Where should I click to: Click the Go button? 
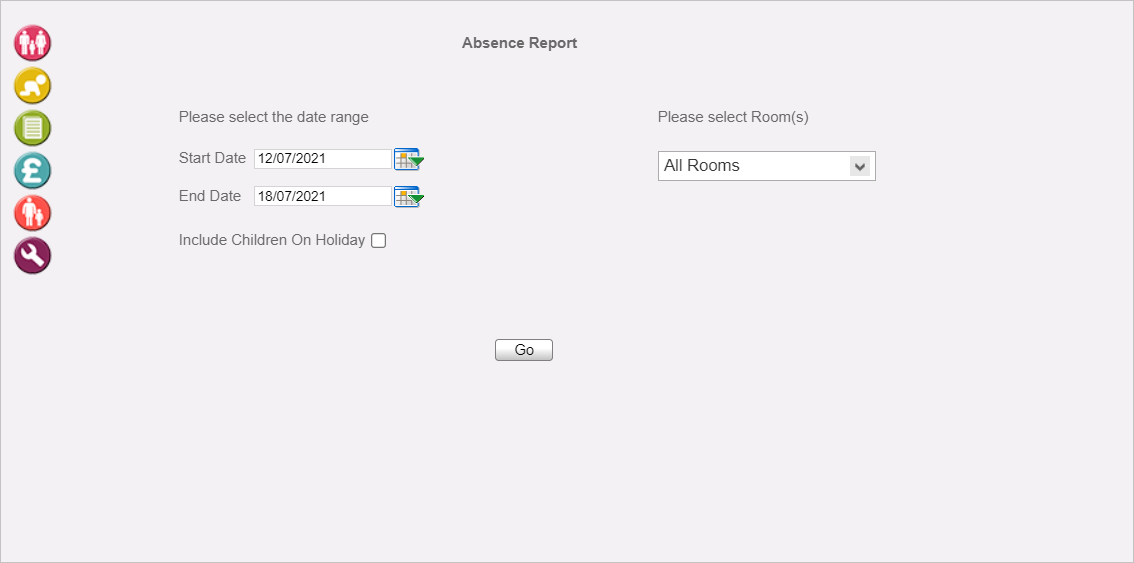click(x=524, y=350)
